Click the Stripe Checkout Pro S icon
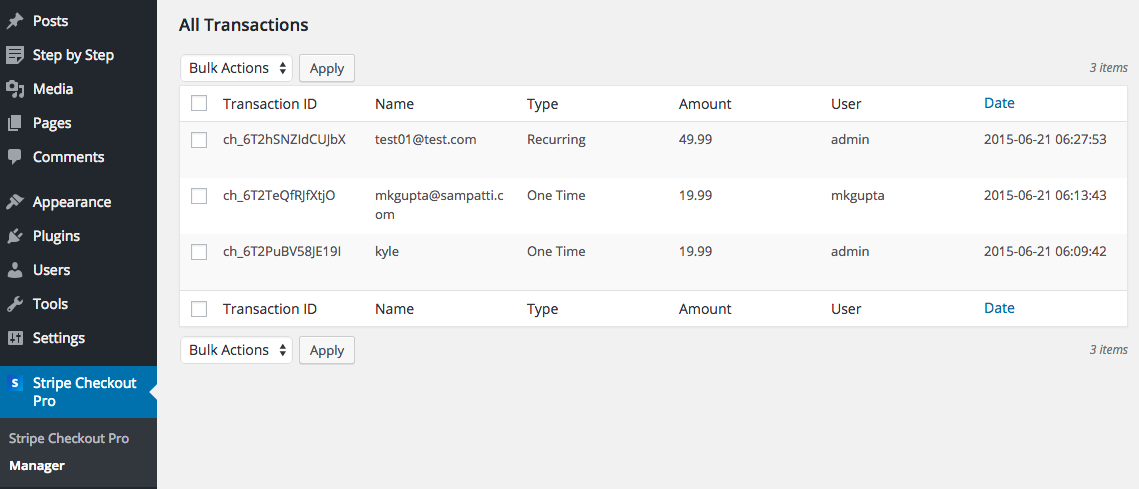The image size is (1139, 489). point(15,383)
